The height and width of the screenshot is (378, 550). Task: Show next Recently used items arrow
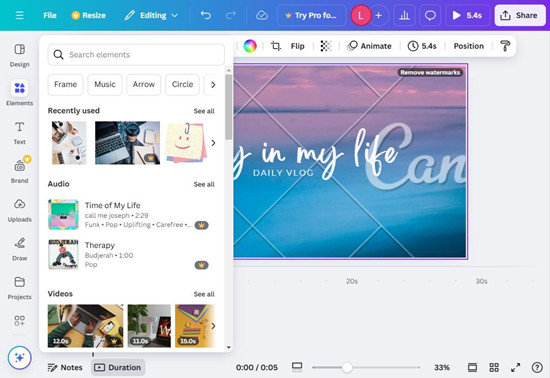point(213,143)
